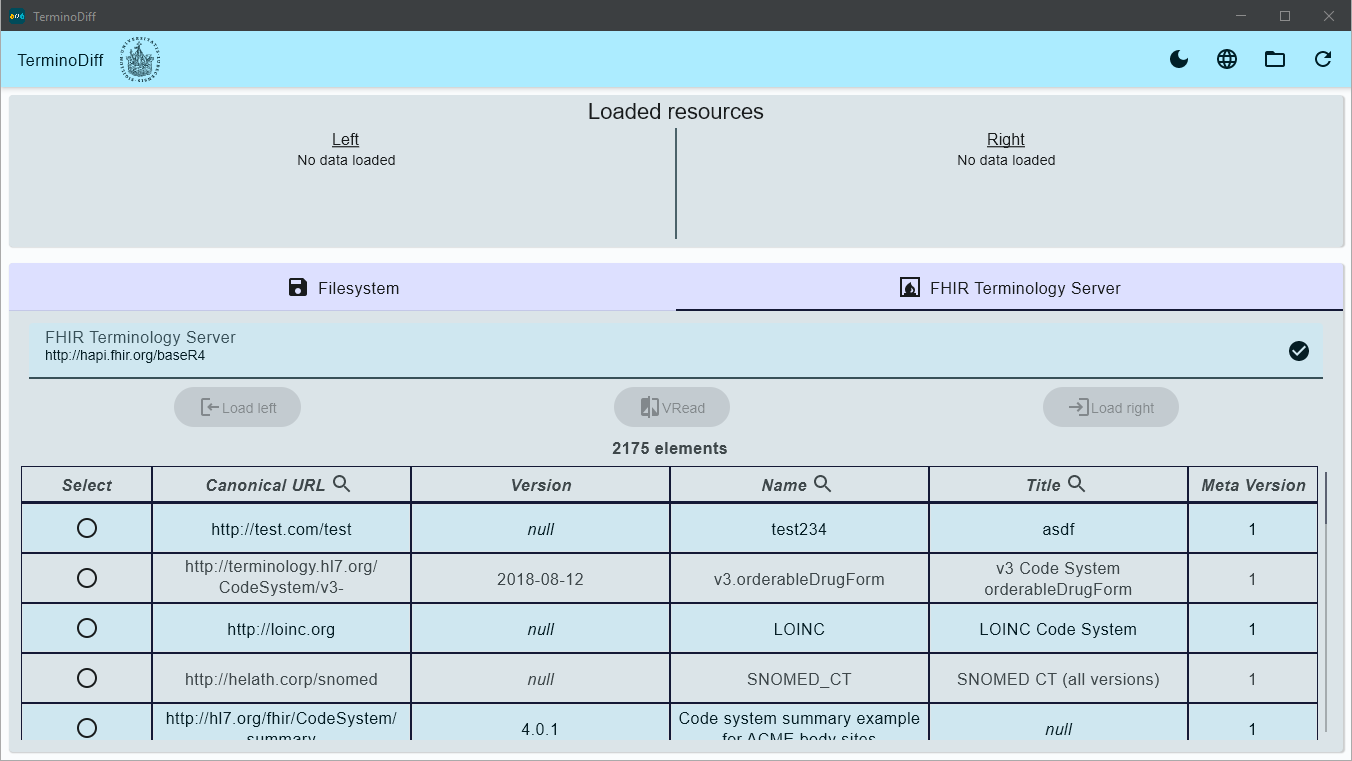Search by Canonical URL magnifier icon
The height and width of the screenshot is (761, 1352).
342,484
